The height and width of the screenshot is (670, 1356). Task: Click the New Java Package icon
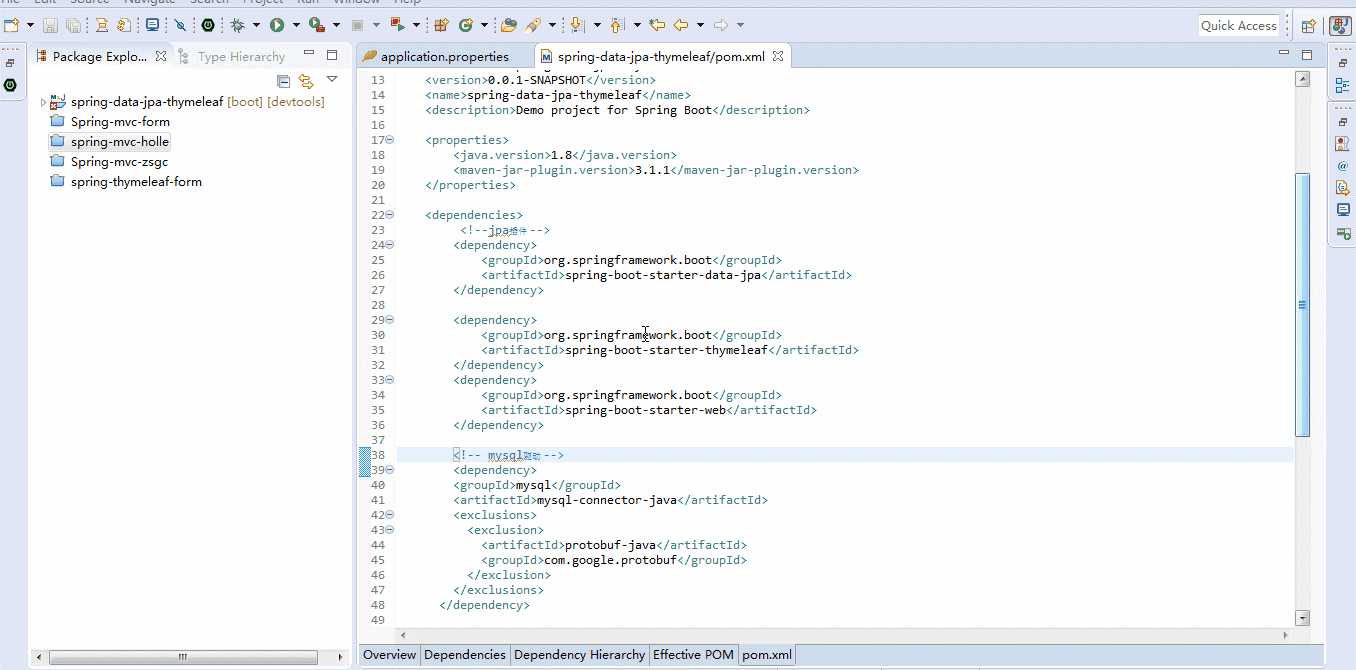[441, 25]
